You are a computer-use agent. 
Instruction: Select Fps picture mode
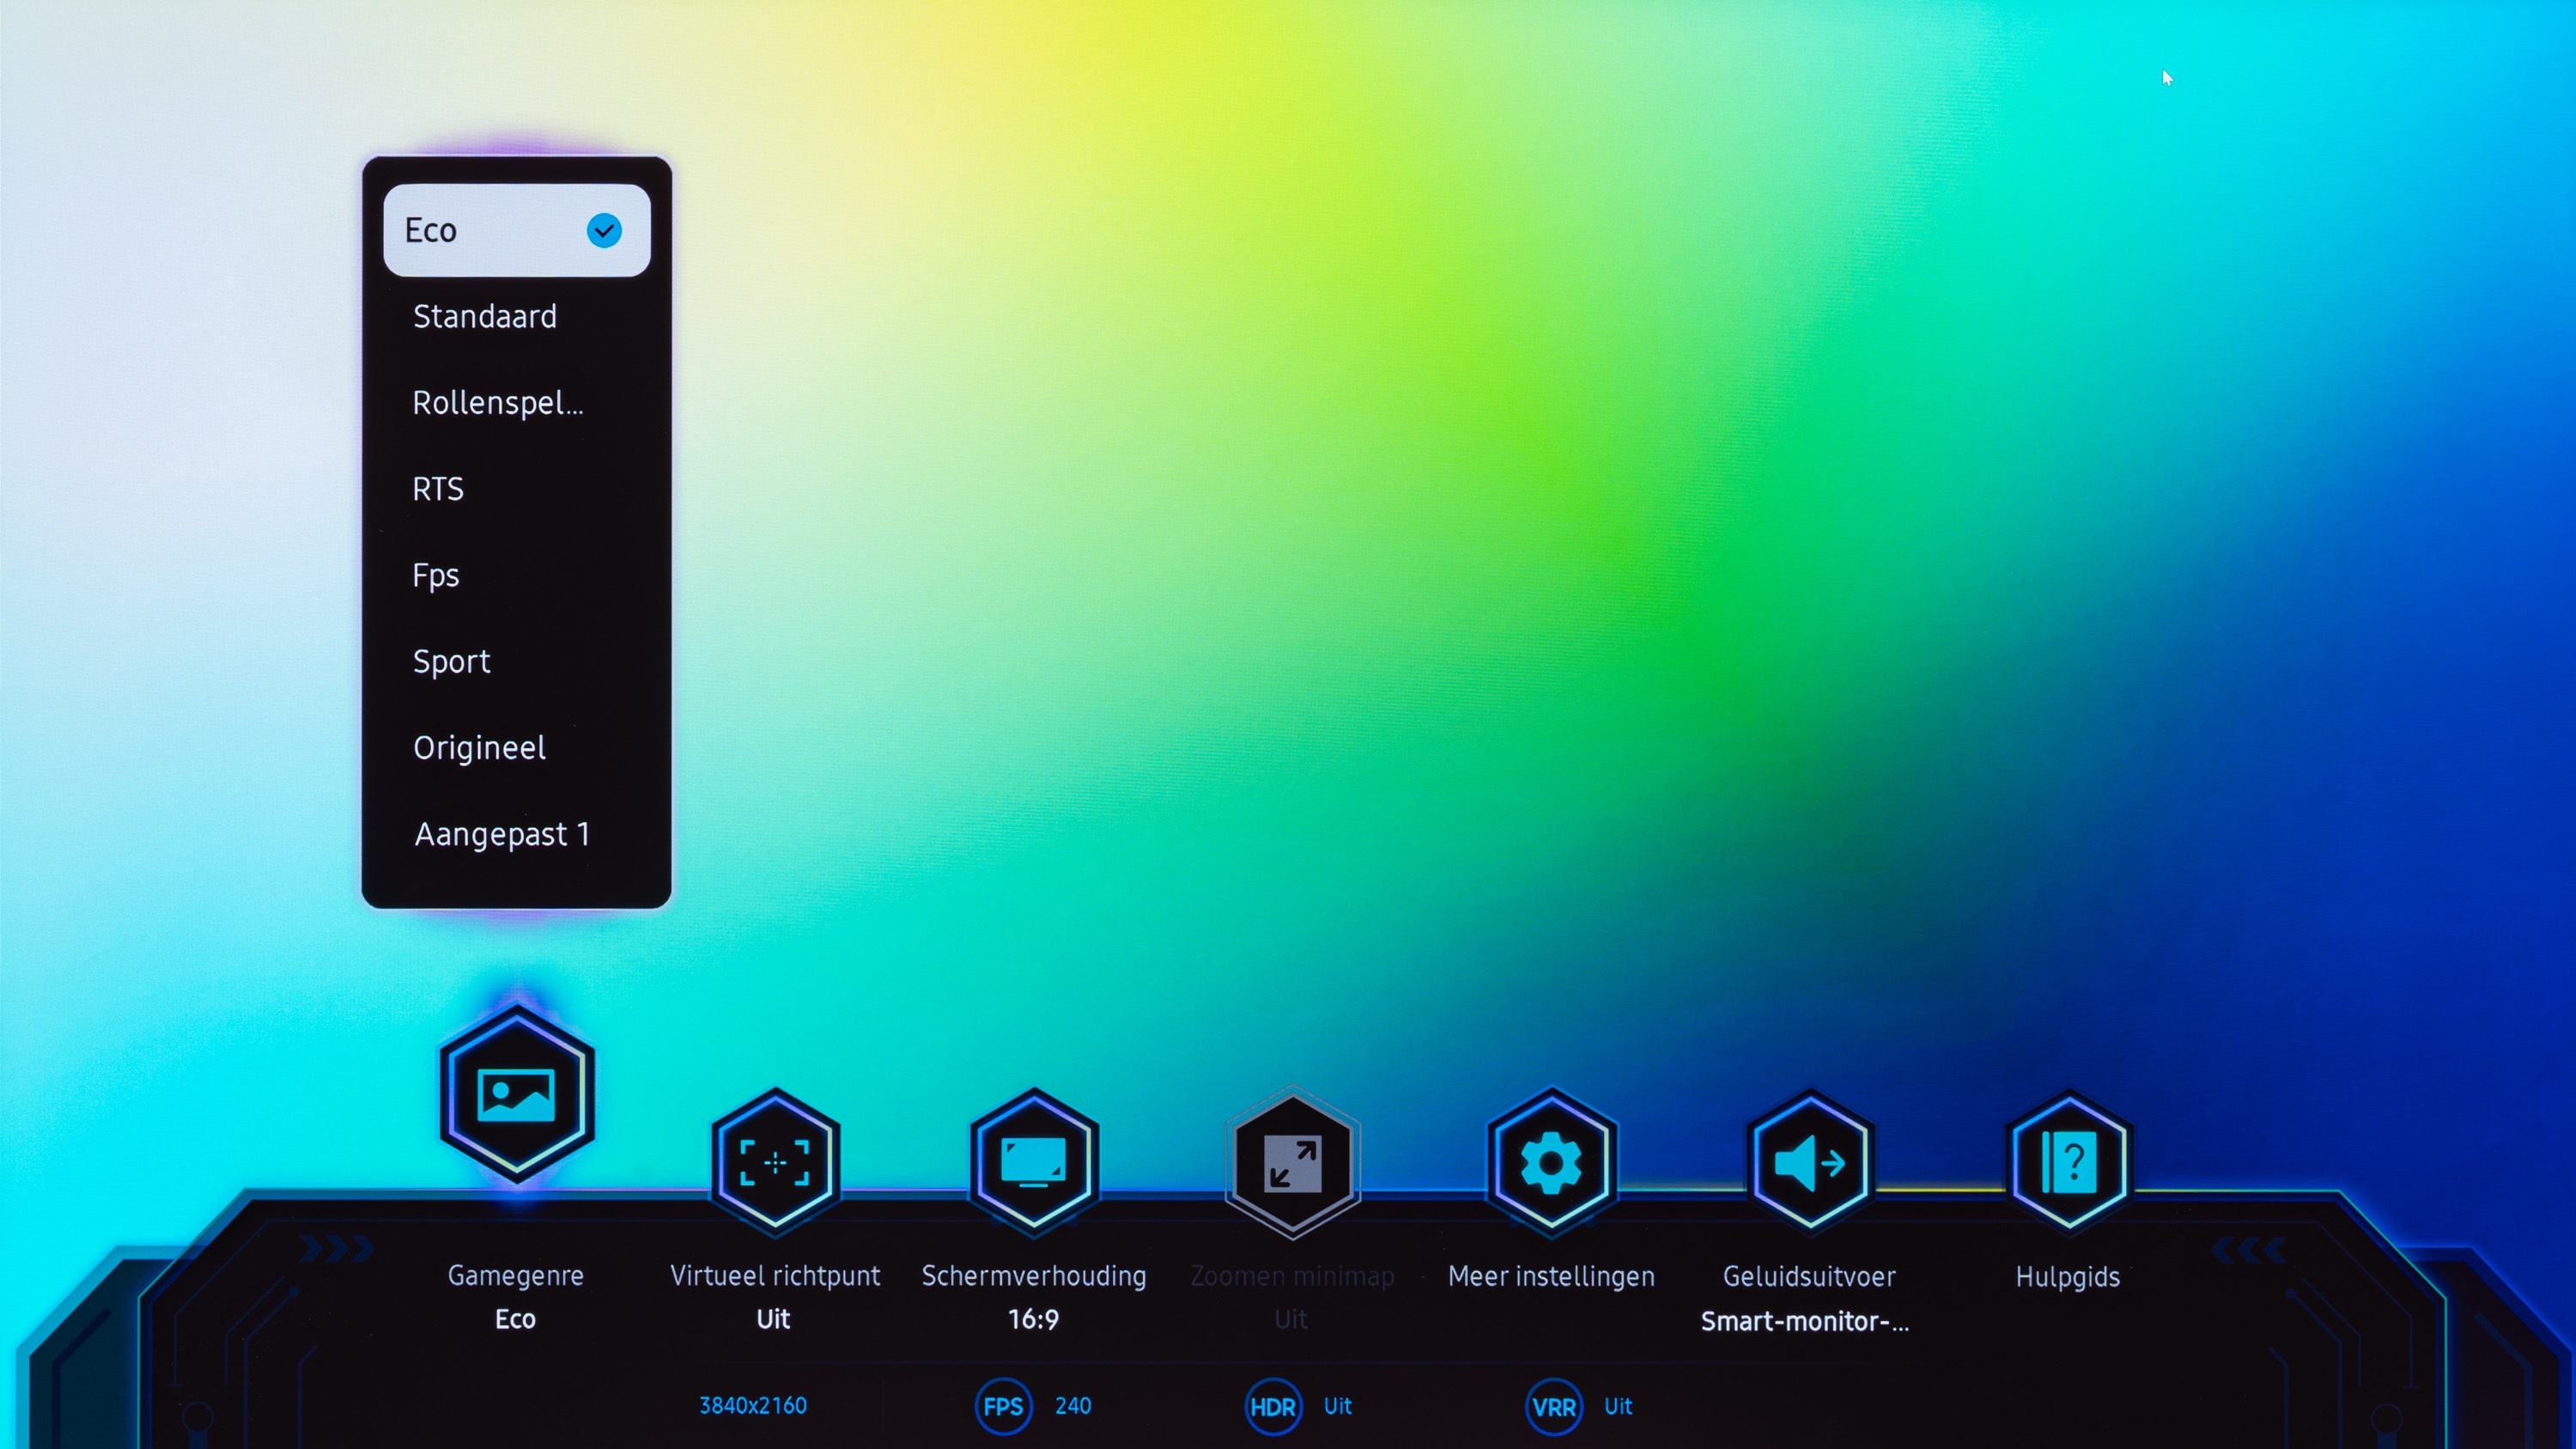(436, 575)
